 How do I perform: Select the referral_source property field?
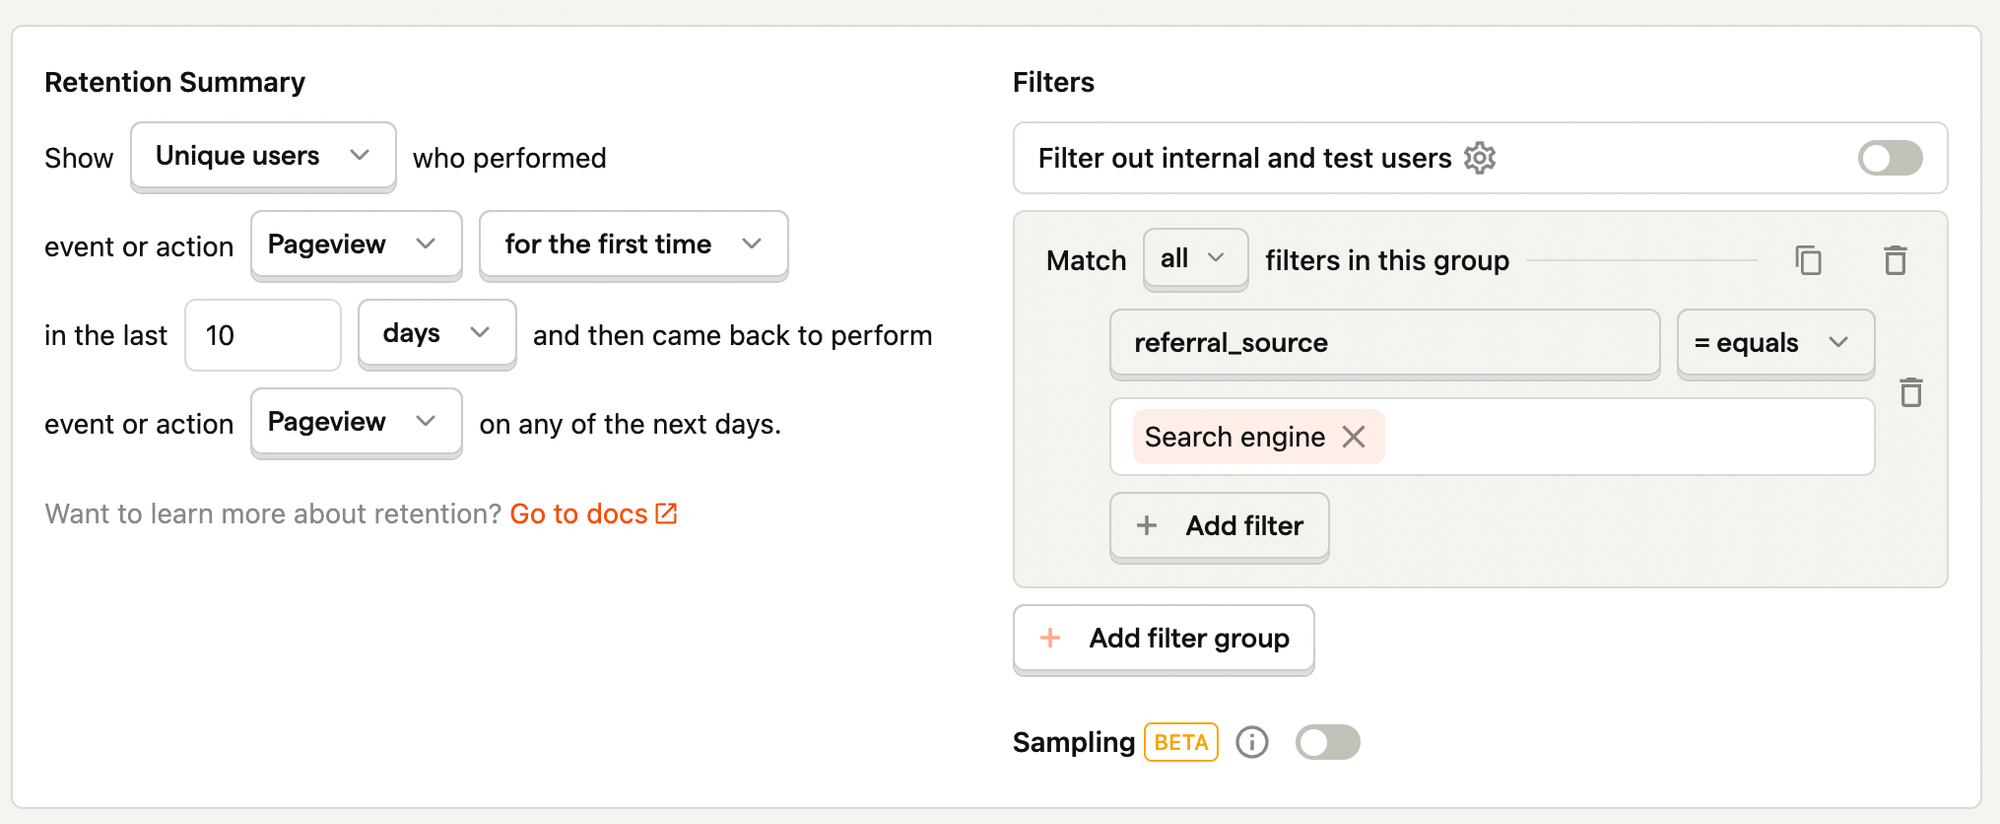point(1385,343)
